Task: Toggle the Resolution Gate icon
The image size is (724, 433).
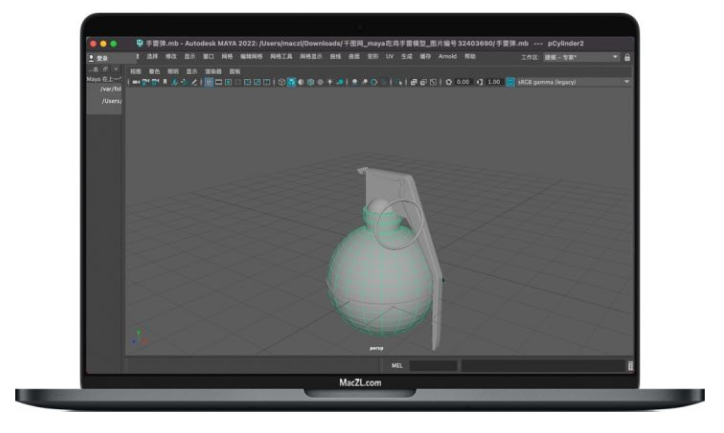Action: (228, 82)
